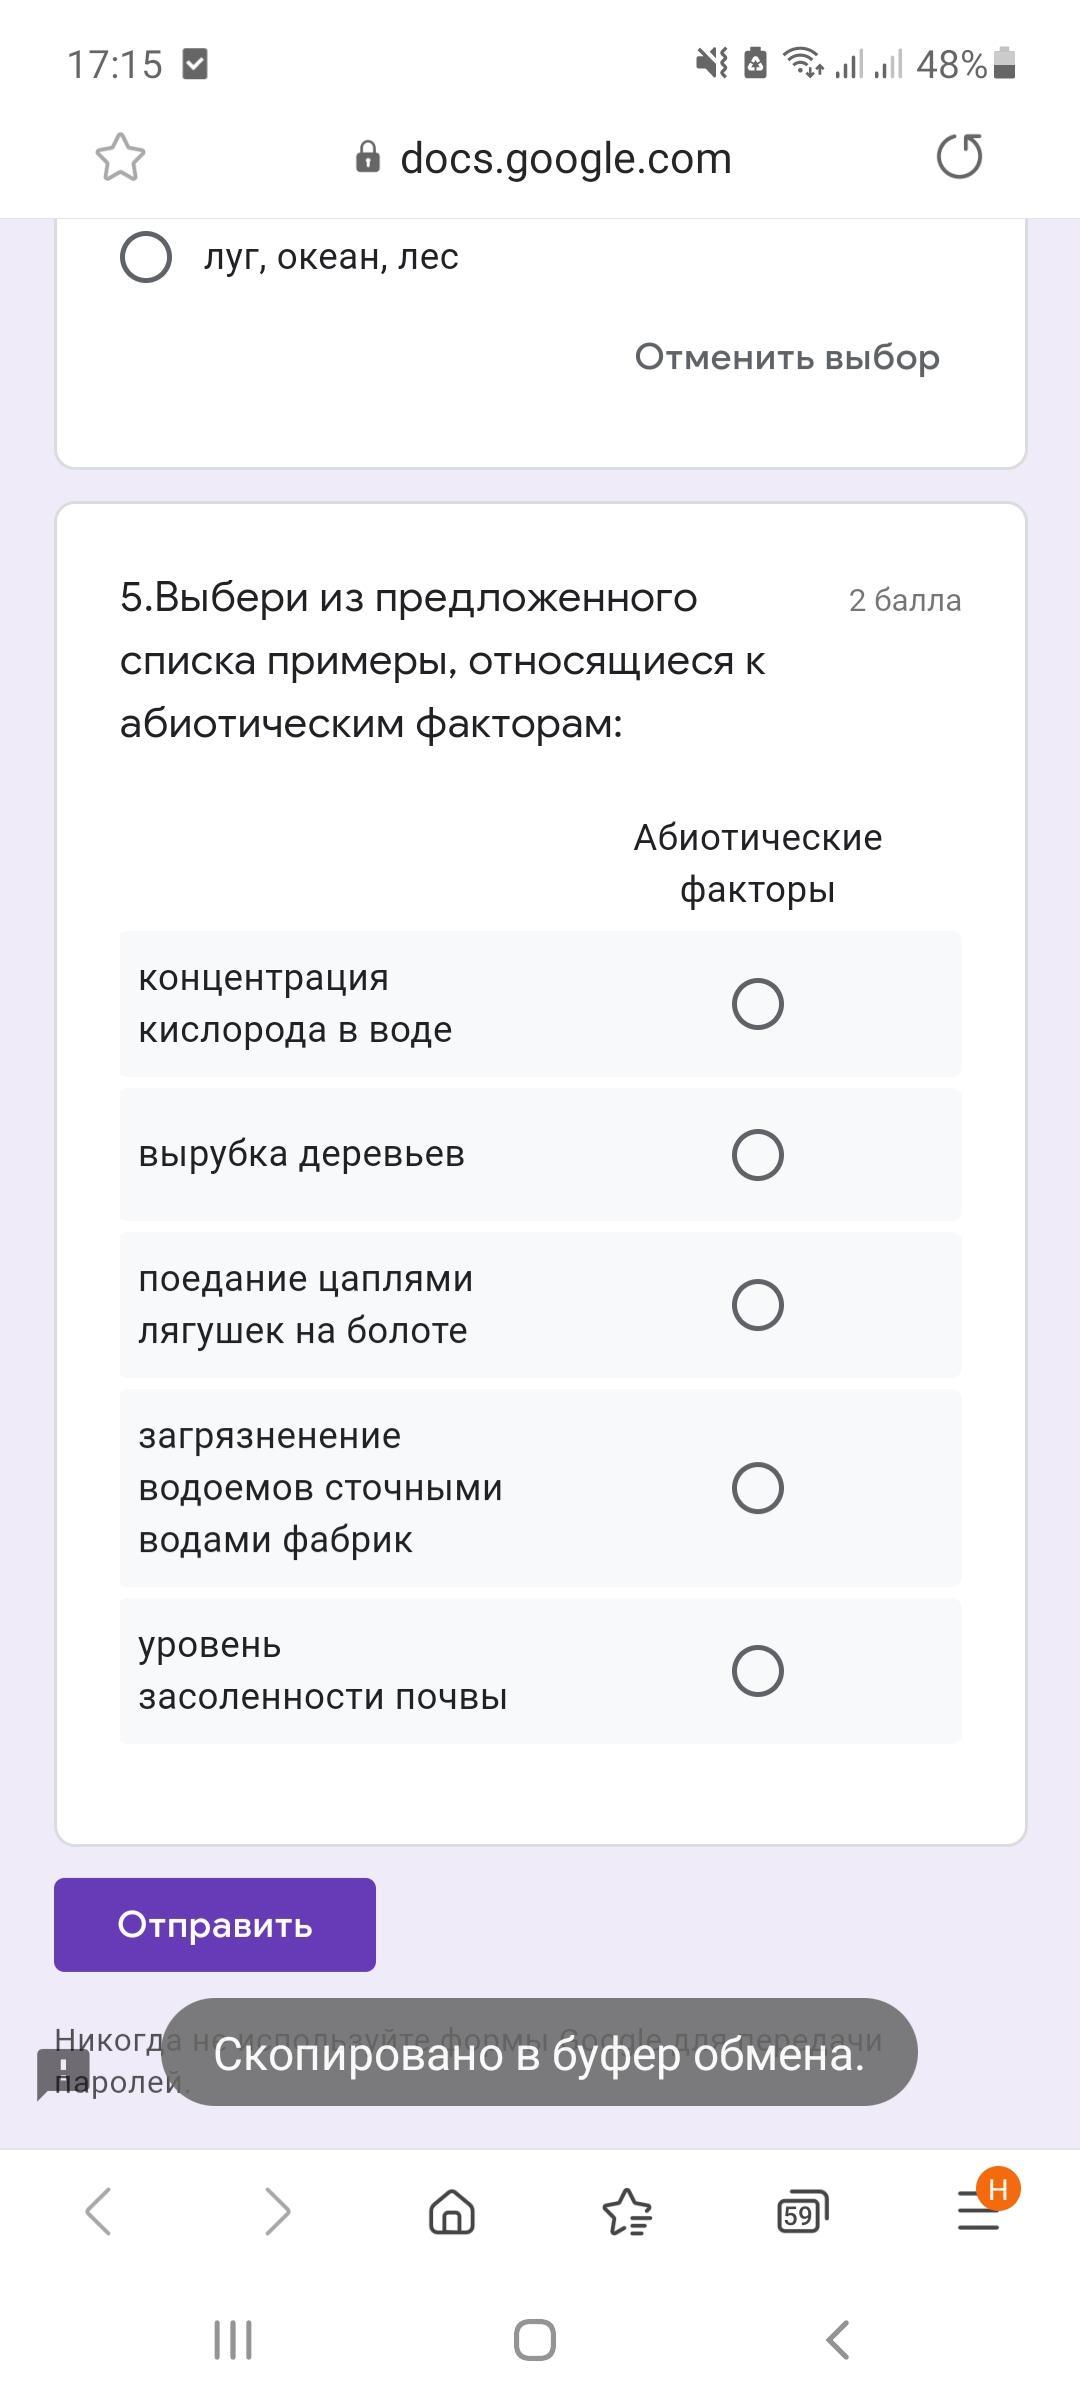The image size is (1080, 2400).
Task: Select radio for 'вырубка деревьев'
Action: pos(757,1155)
